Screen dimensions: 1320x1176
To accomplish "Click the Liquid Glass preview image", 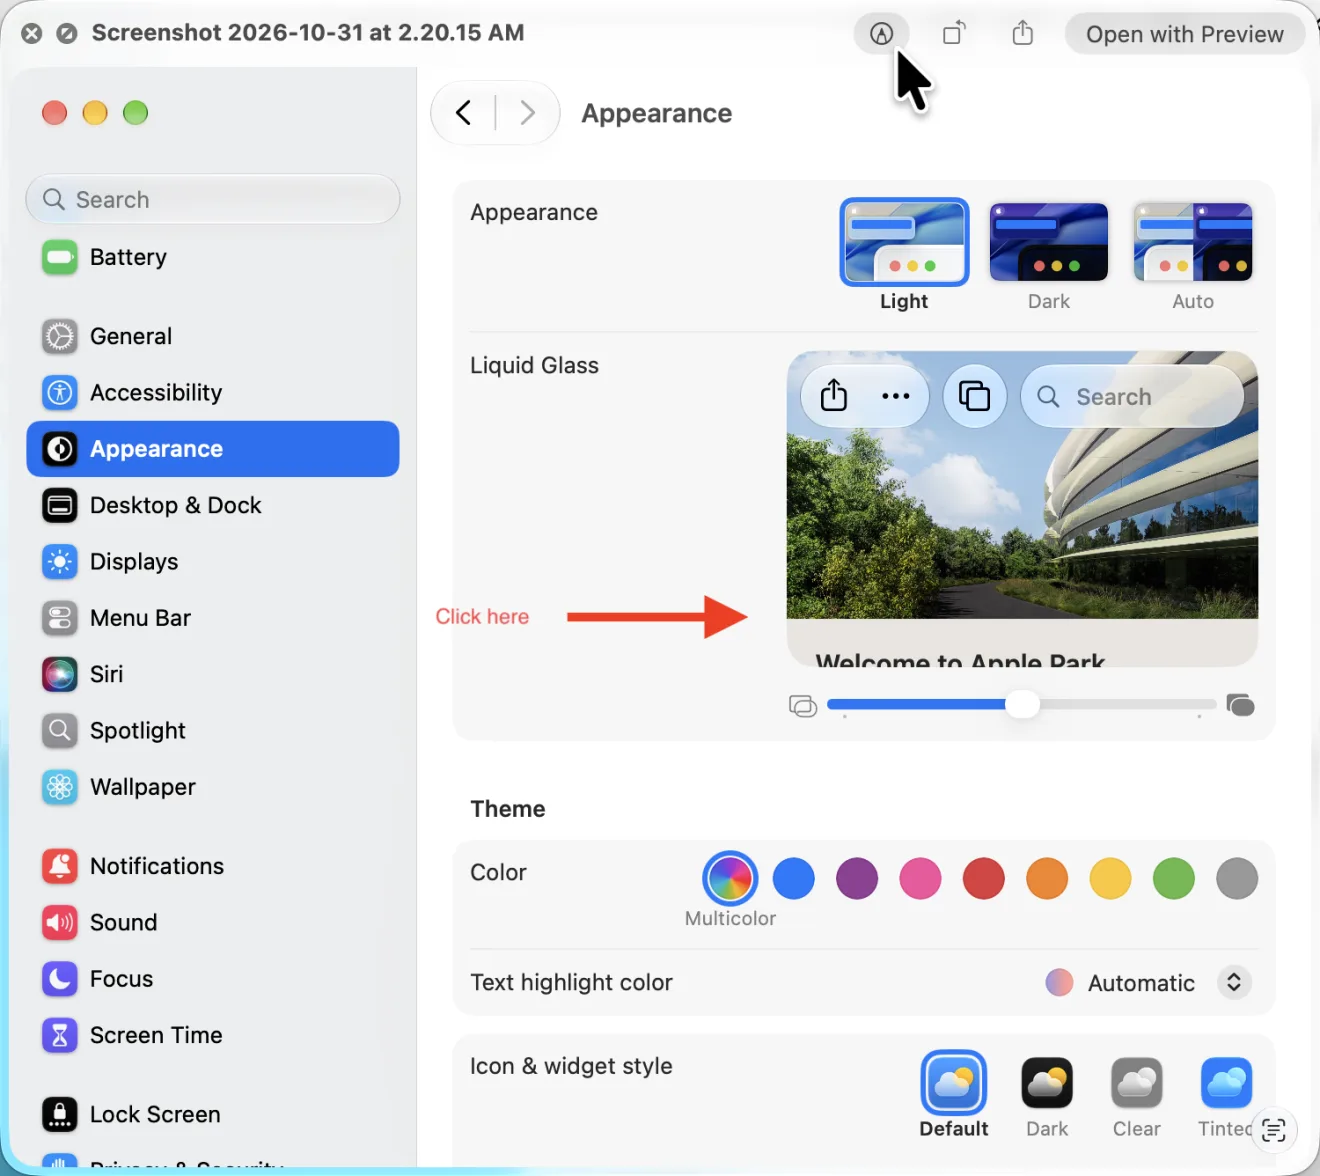I will [1022, 509].
